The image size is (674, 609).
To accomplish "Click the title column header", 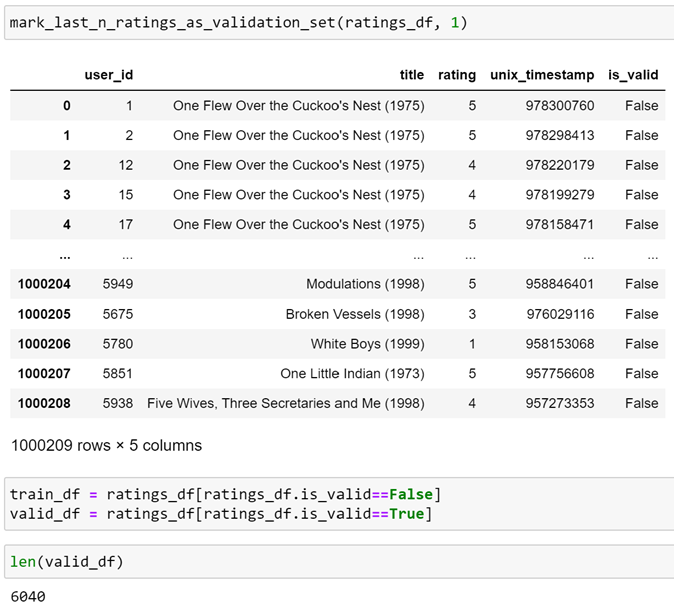I will pyautogui.click(x=411, y=75).
